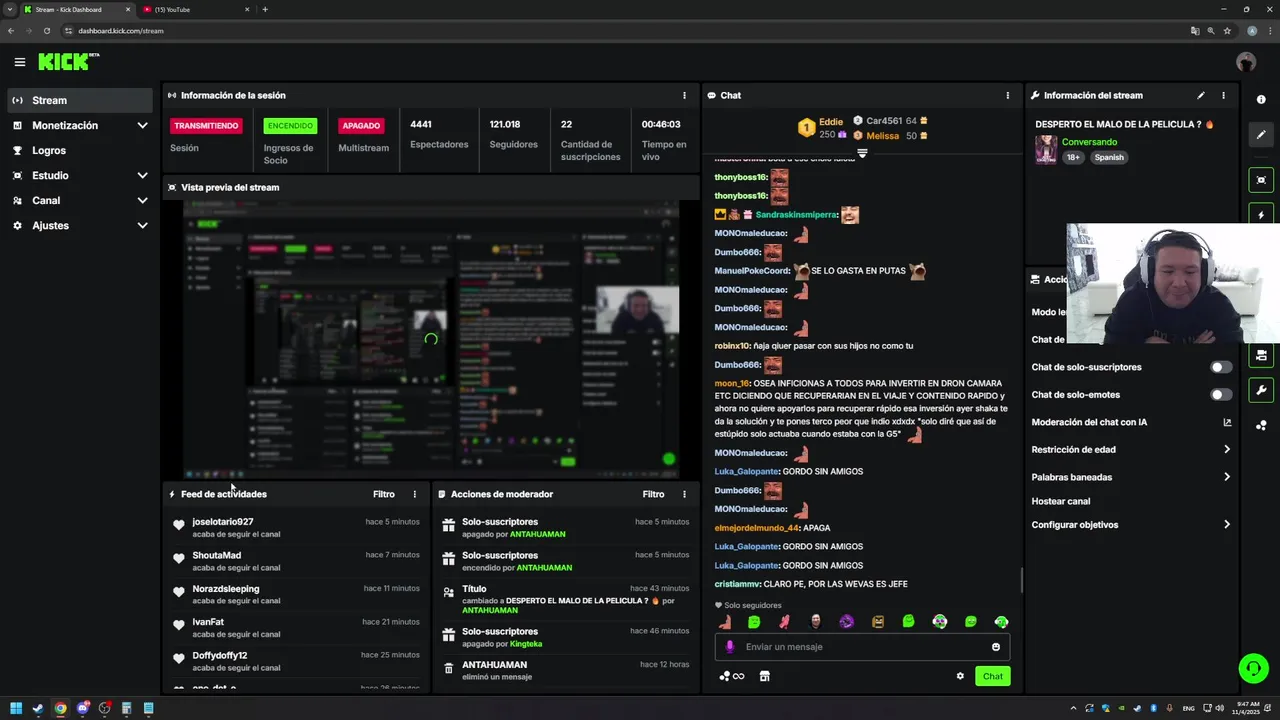Screen dimensions: 1280x720
Task: Open Filtro in Acciones de moderador
Action: pos(653,494)
